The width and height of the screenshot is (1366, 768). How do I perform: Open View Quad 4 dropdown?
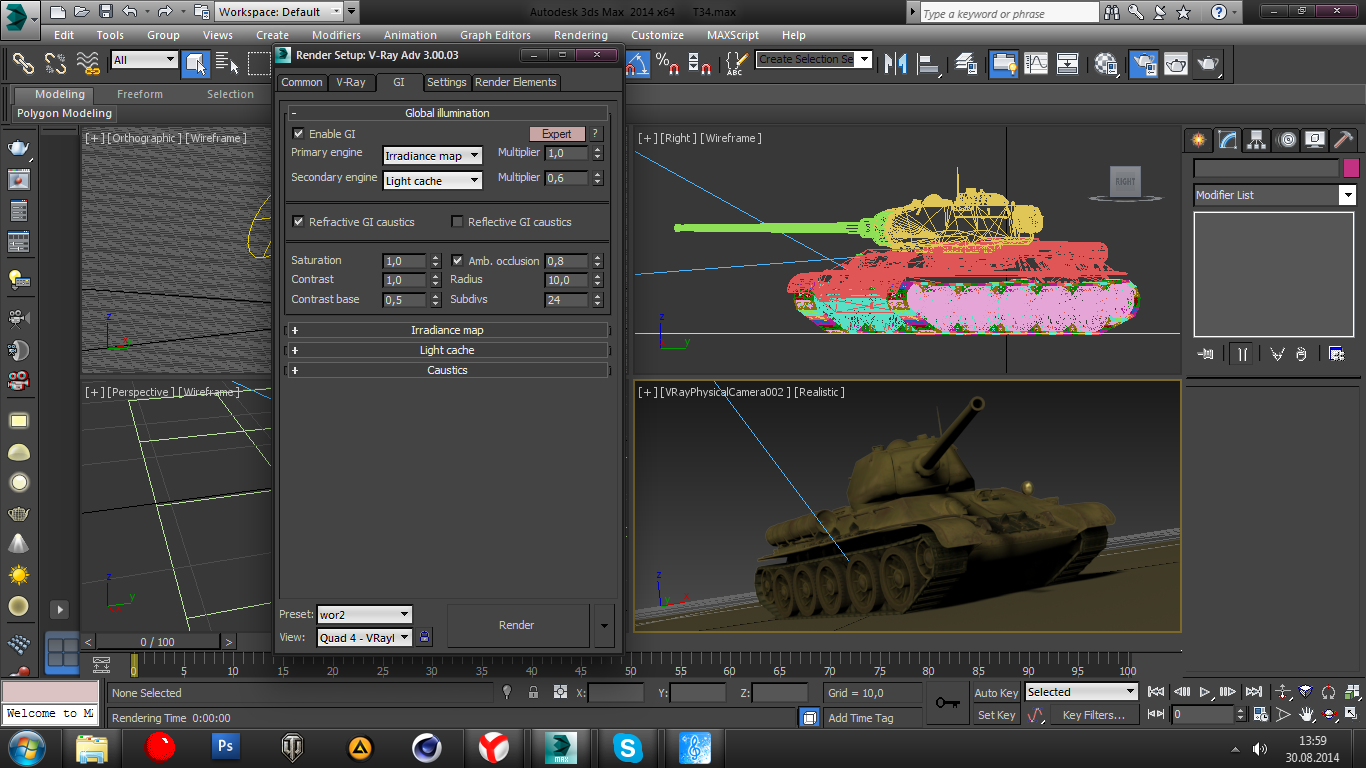pyautogui.click(x=364, y=637)
